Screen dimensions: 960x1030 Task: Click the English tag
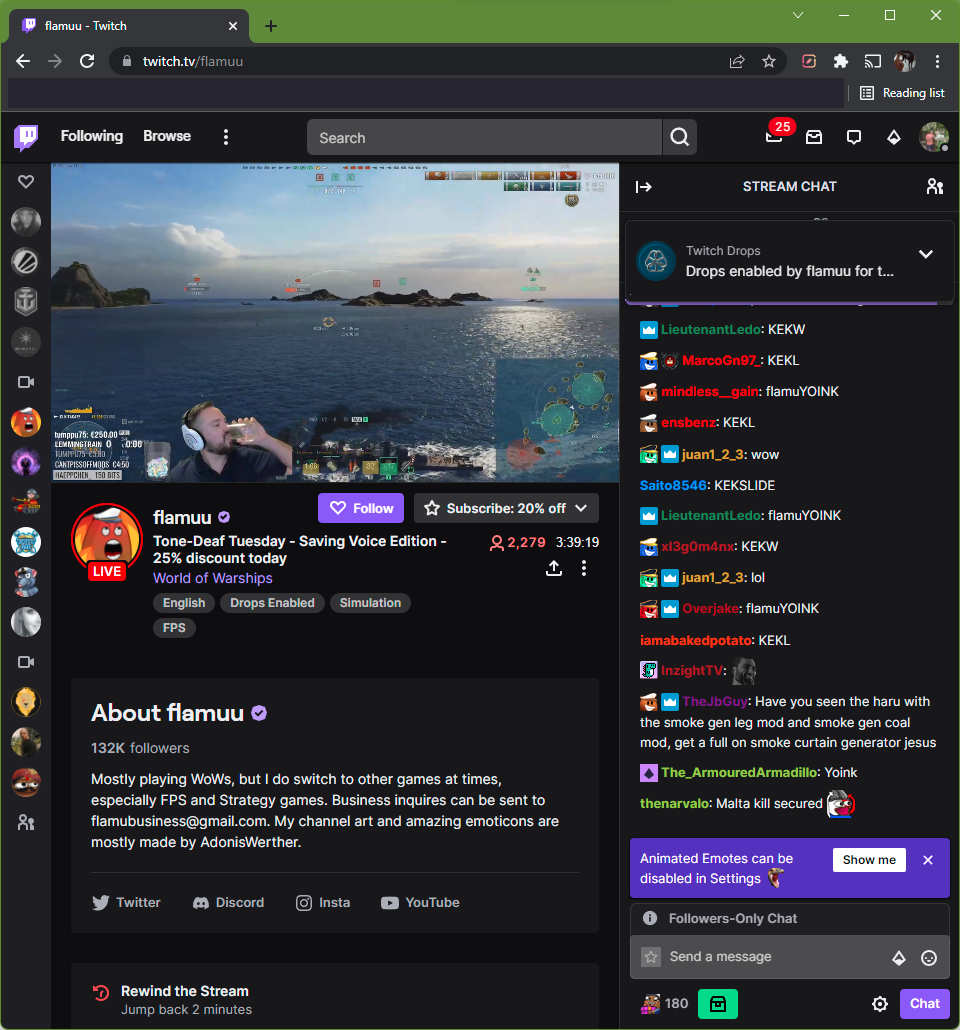(x=184, y=603)
